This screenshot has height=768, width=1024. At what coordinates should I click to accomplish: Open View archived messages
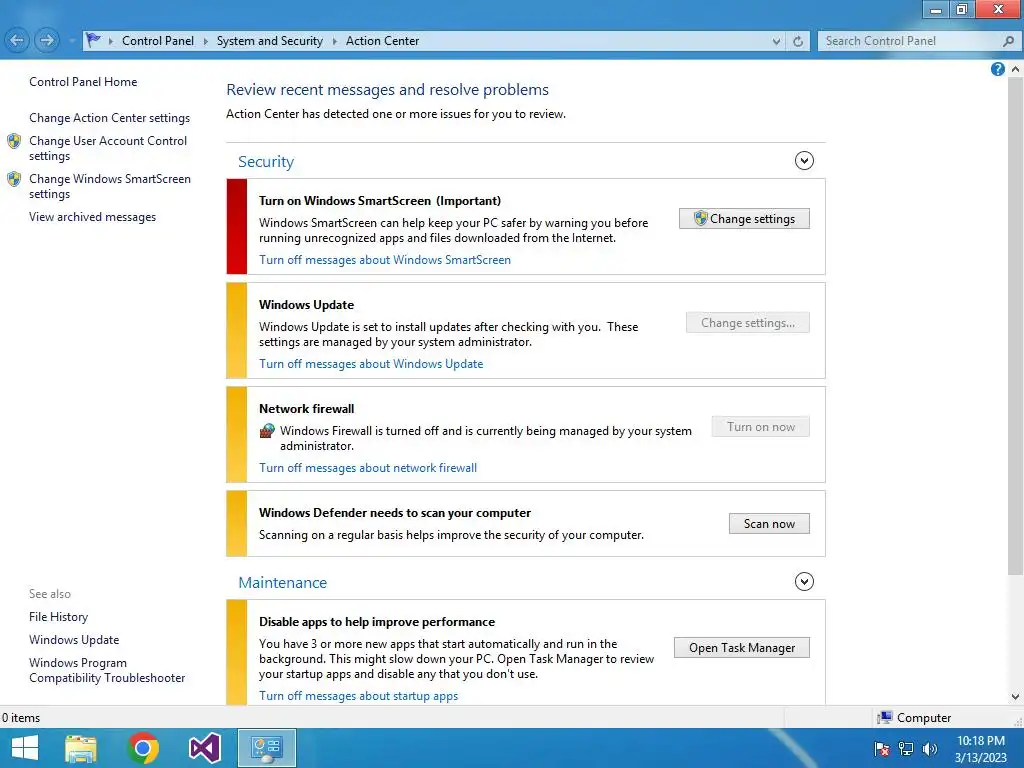pos(93,217)
